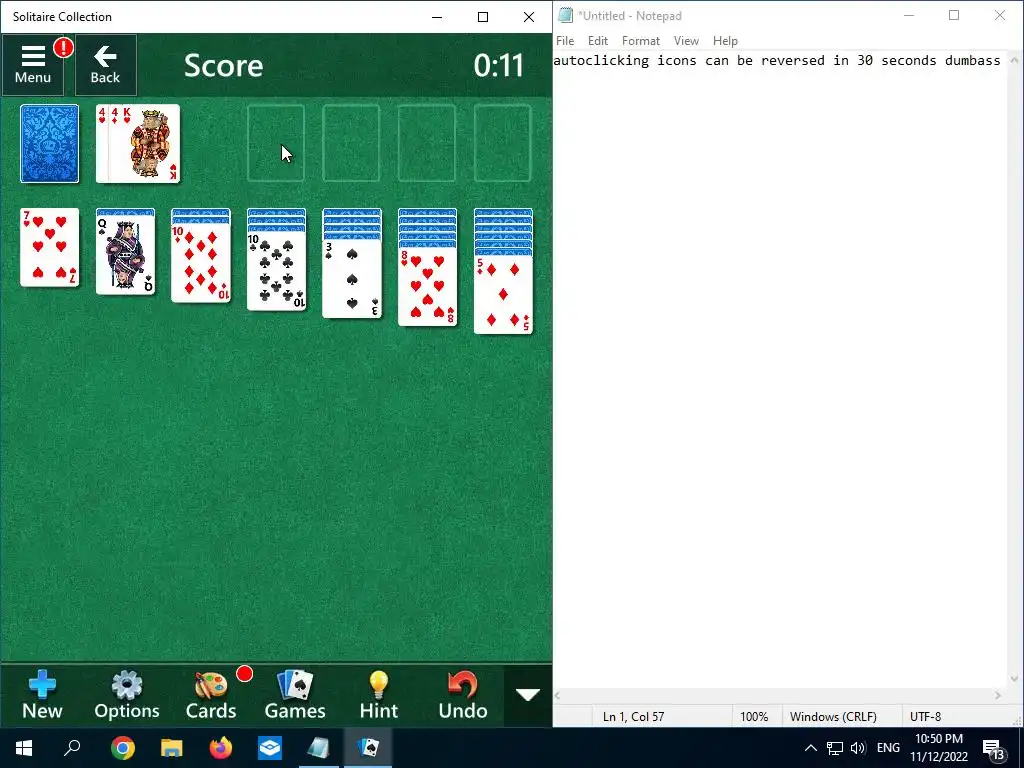Draw from the face-down stock pile
Image resolution: width=1024 pixels, height=768 pixels.
[x=50, y=144]
